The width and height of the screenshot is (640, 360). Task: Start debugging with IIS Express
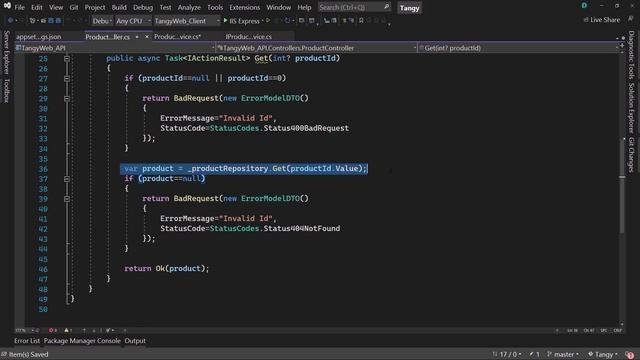point(241,21)
